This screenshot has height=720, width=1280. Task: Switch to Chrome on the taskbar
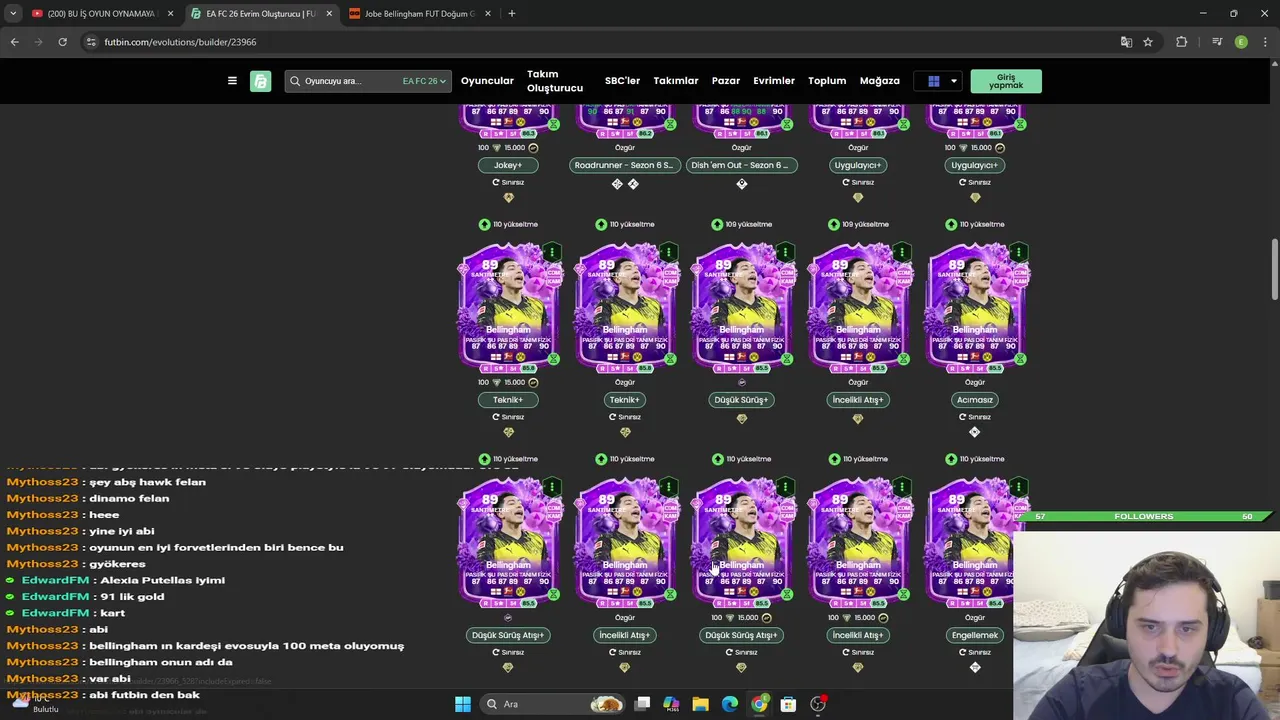pos(759,704)
